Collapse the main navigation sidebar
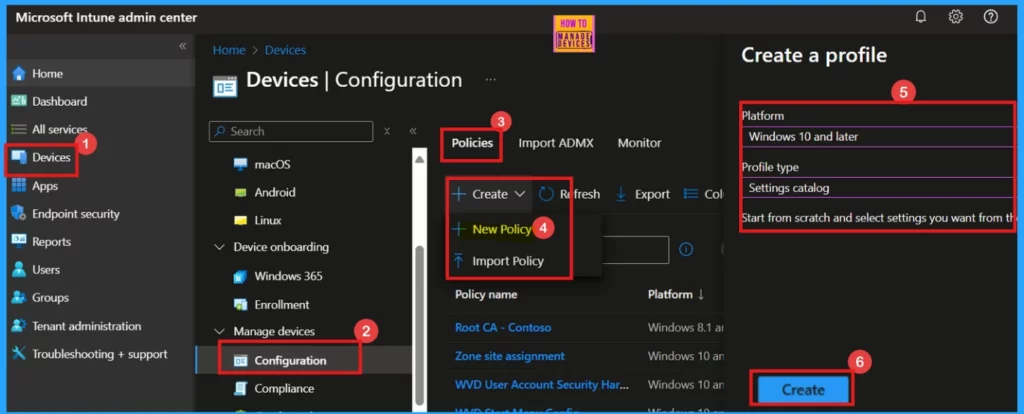Viewport: 1024px width, 414px height. 183,46
